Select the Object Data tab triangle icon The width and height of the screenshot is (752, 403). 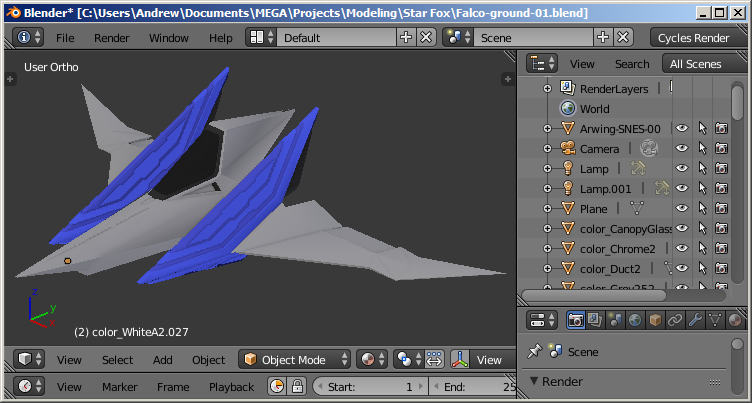pos(715,320)
